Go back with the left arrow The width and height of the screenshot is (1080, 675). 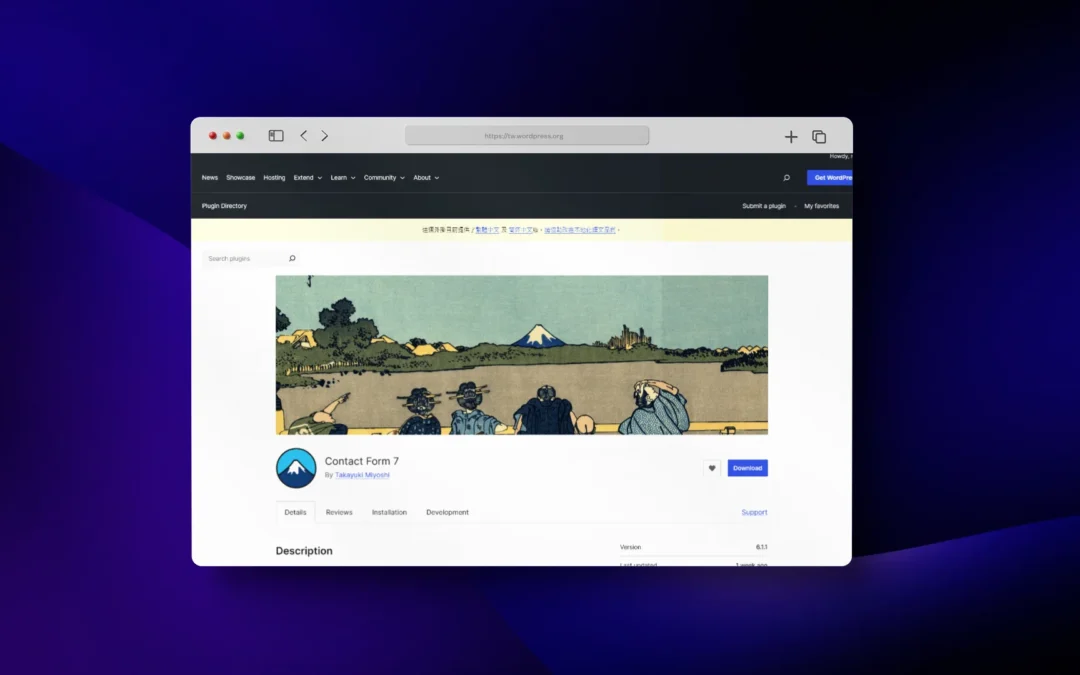(x=303, y=136)
